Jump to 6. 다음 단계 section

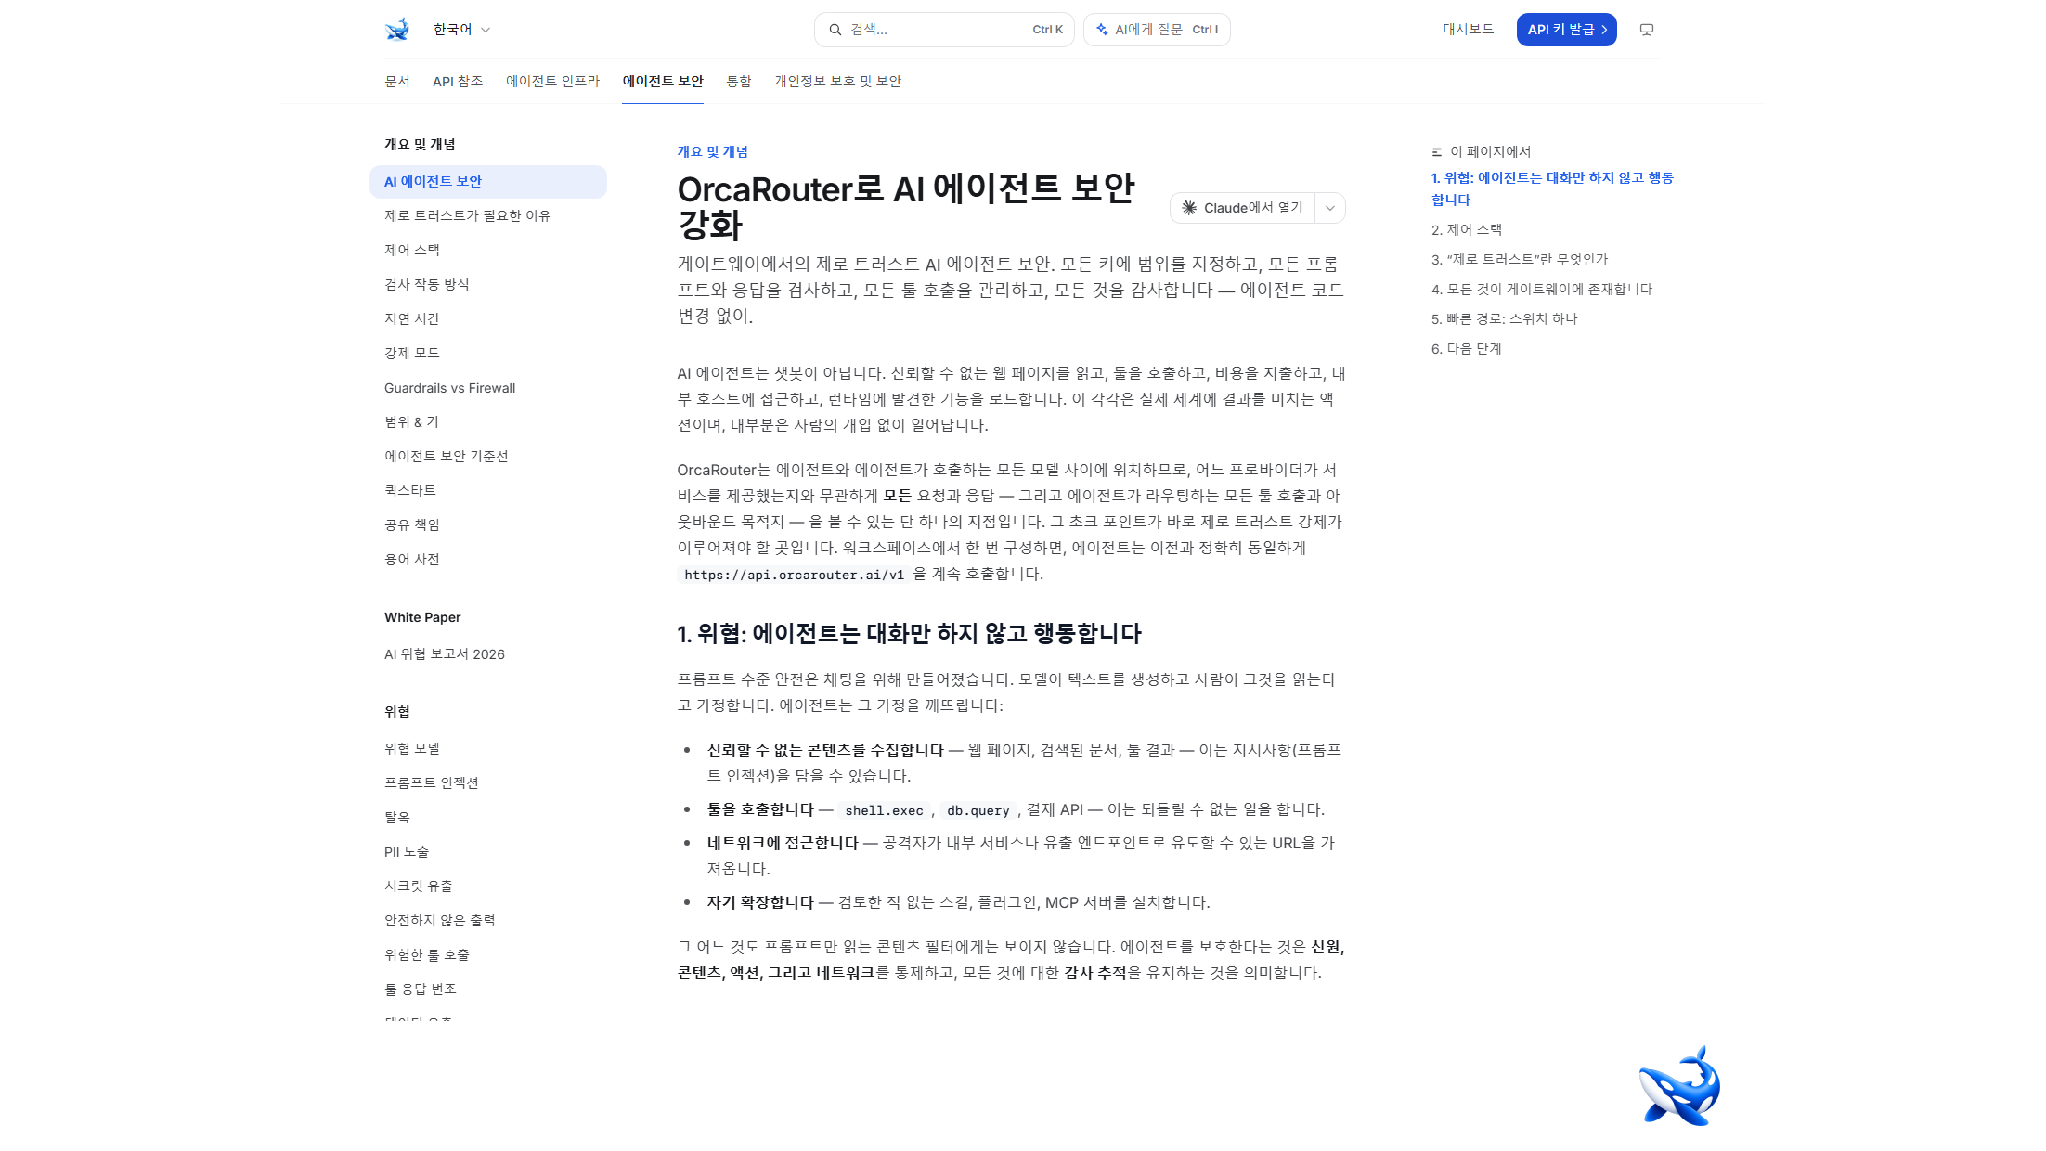click(x=1466, y=349)
